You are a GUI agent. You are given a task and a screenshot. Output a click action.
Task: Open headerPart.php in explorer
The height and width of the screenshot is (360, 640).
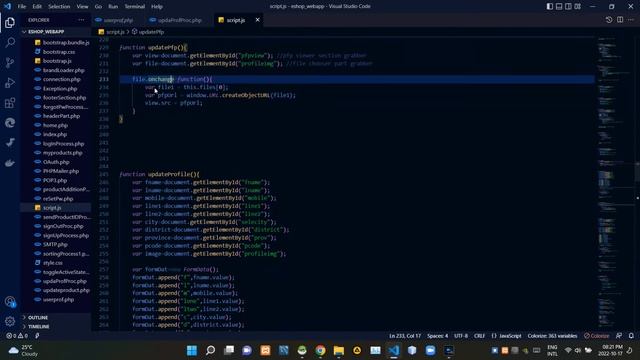61,116
